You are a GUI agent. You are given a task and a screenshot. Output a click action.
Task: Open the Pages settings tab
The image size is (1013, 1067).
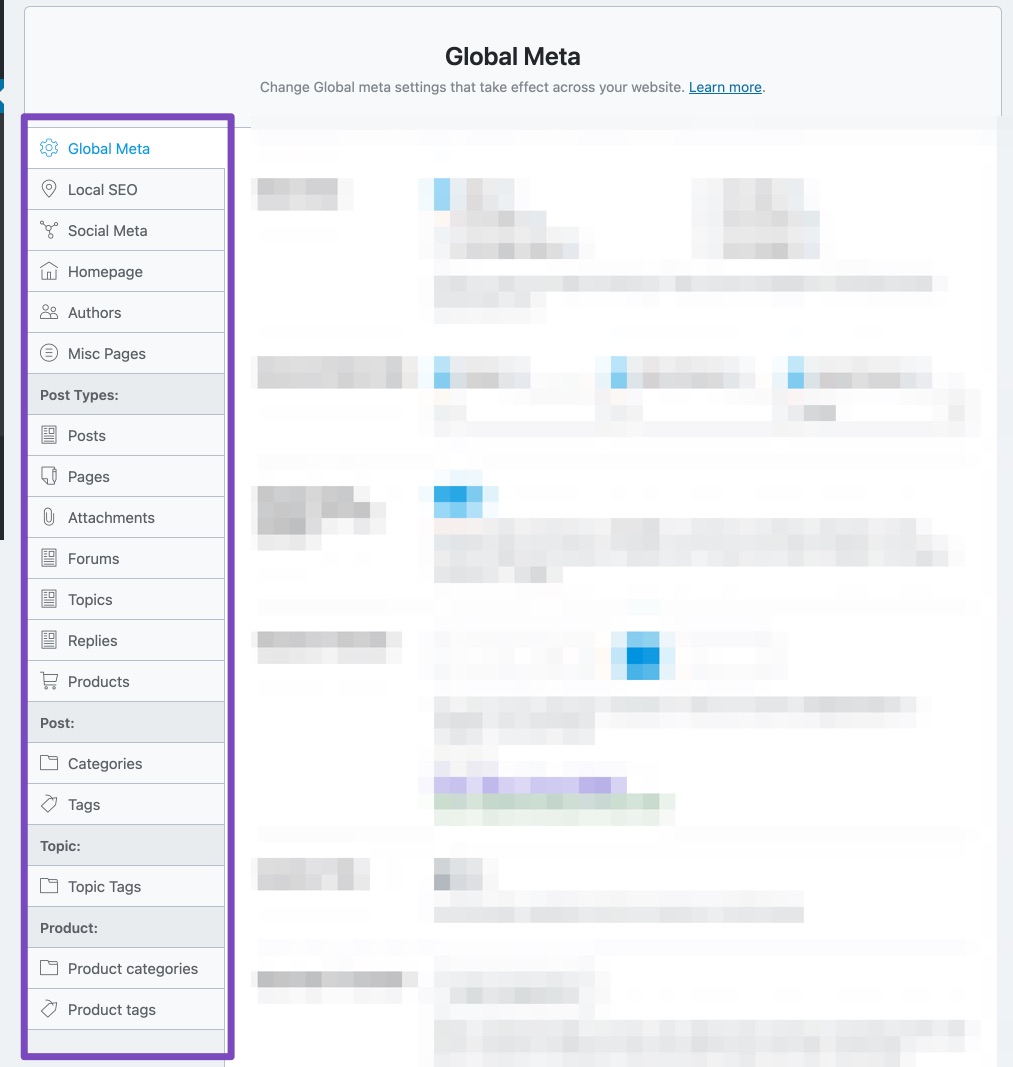click(x=86, y=475)
